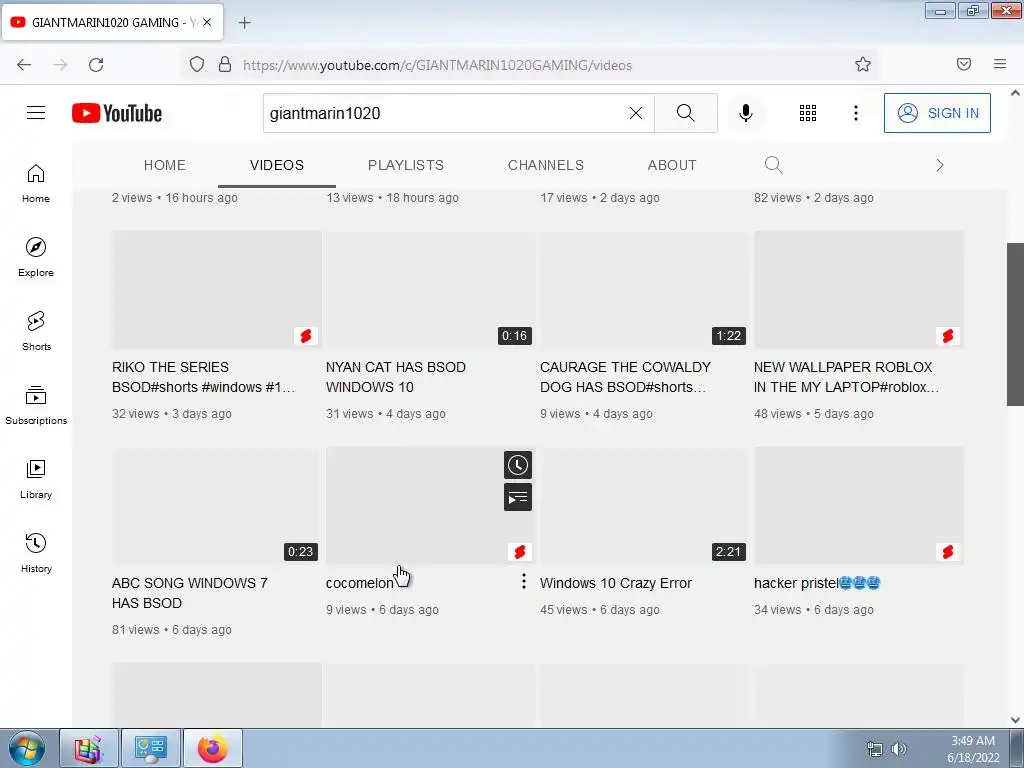The width and height of the screenshot is (1024, 768).
Task: Click the Firefox icon in the taskbar
Action: [x=213, y=748]
